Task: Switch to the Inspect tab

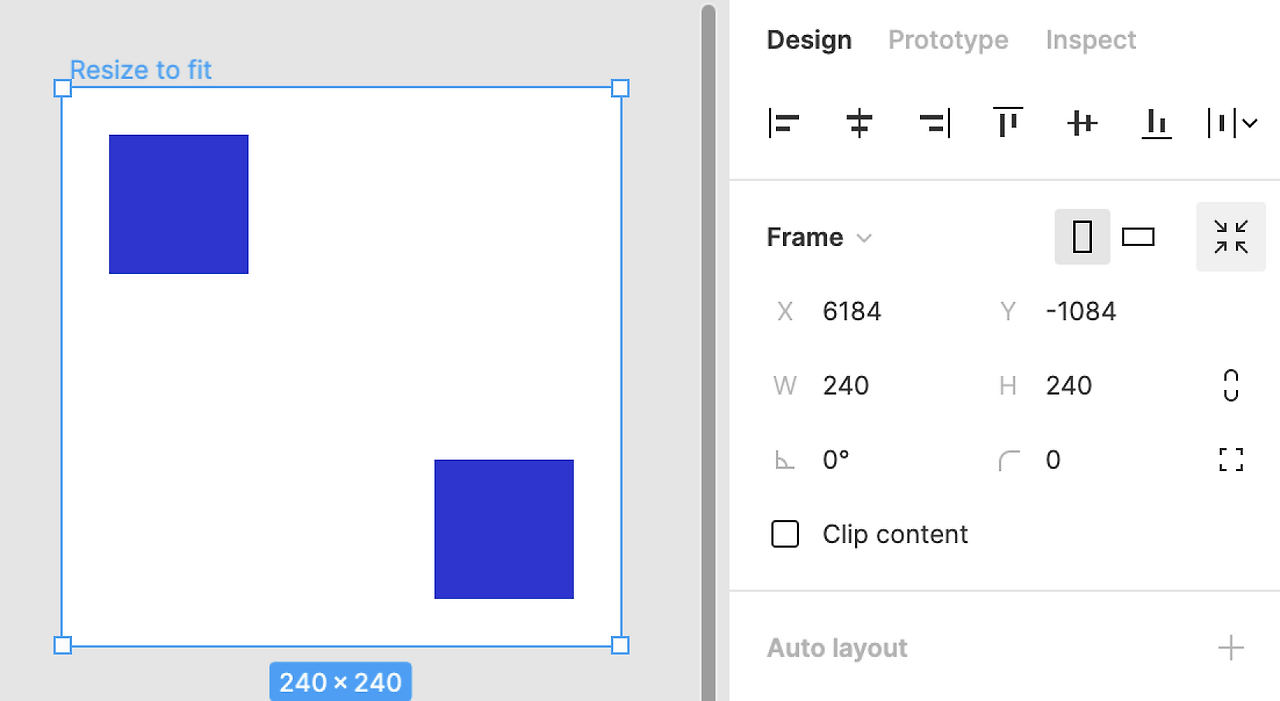Action: [1091, 40]
